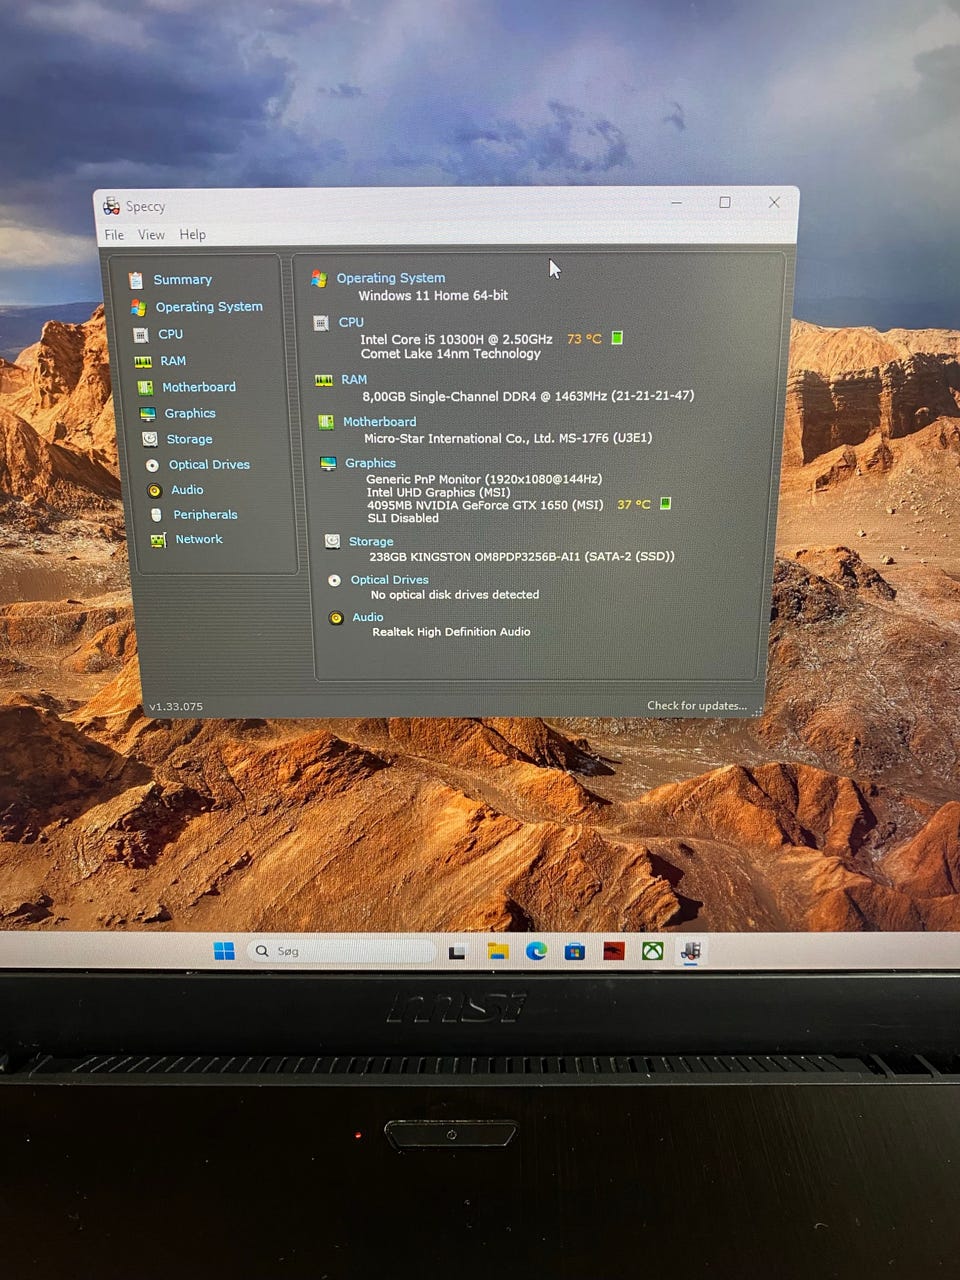The image size is (960, 1280).
Task: Select Network in the sidebar
Action: [x=199, y=539]
